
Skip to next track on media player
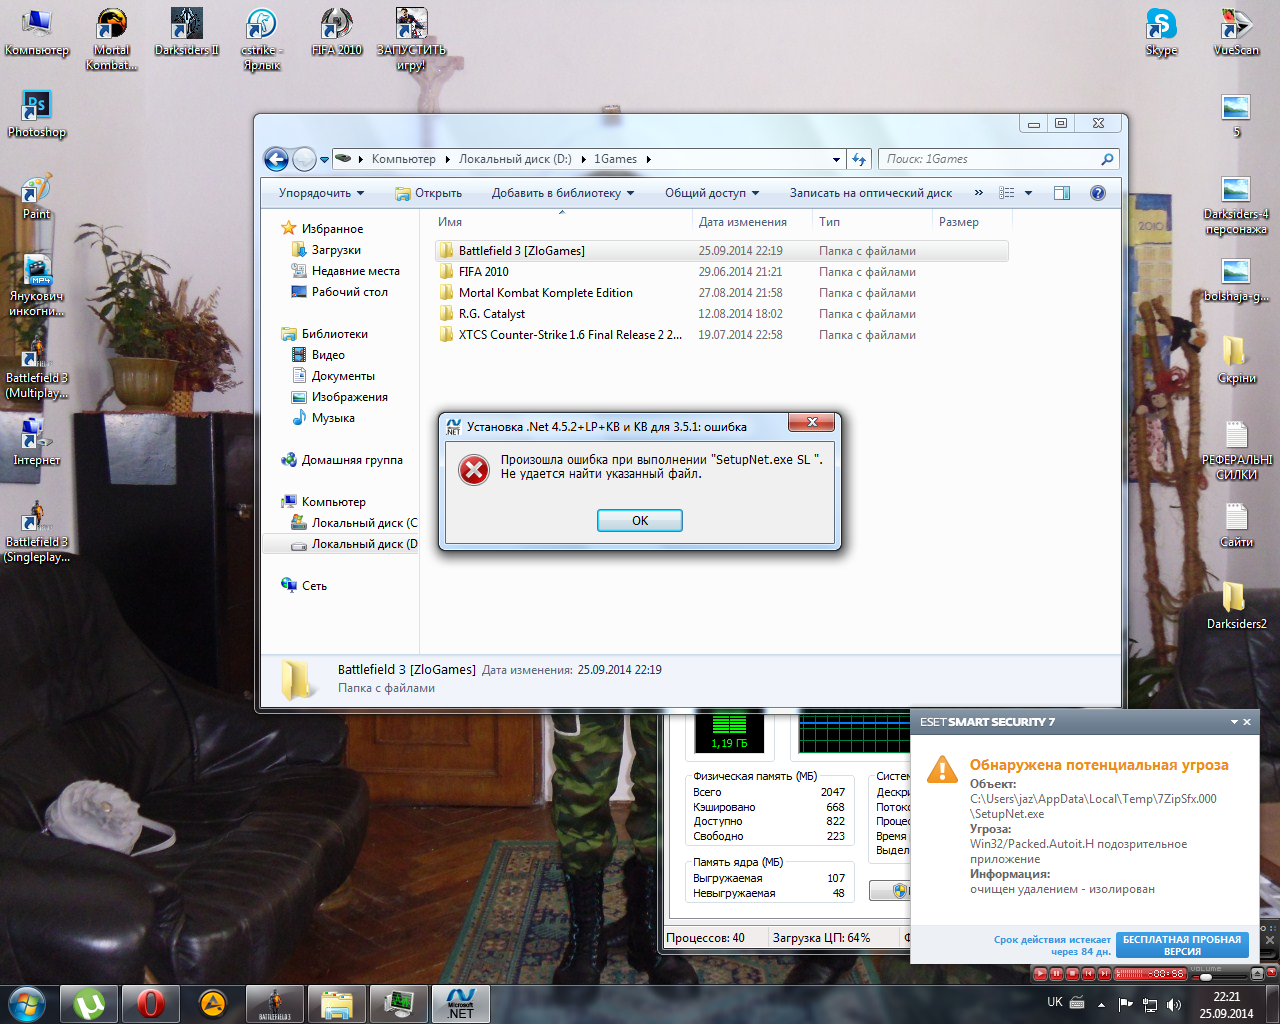(1104, 973)
